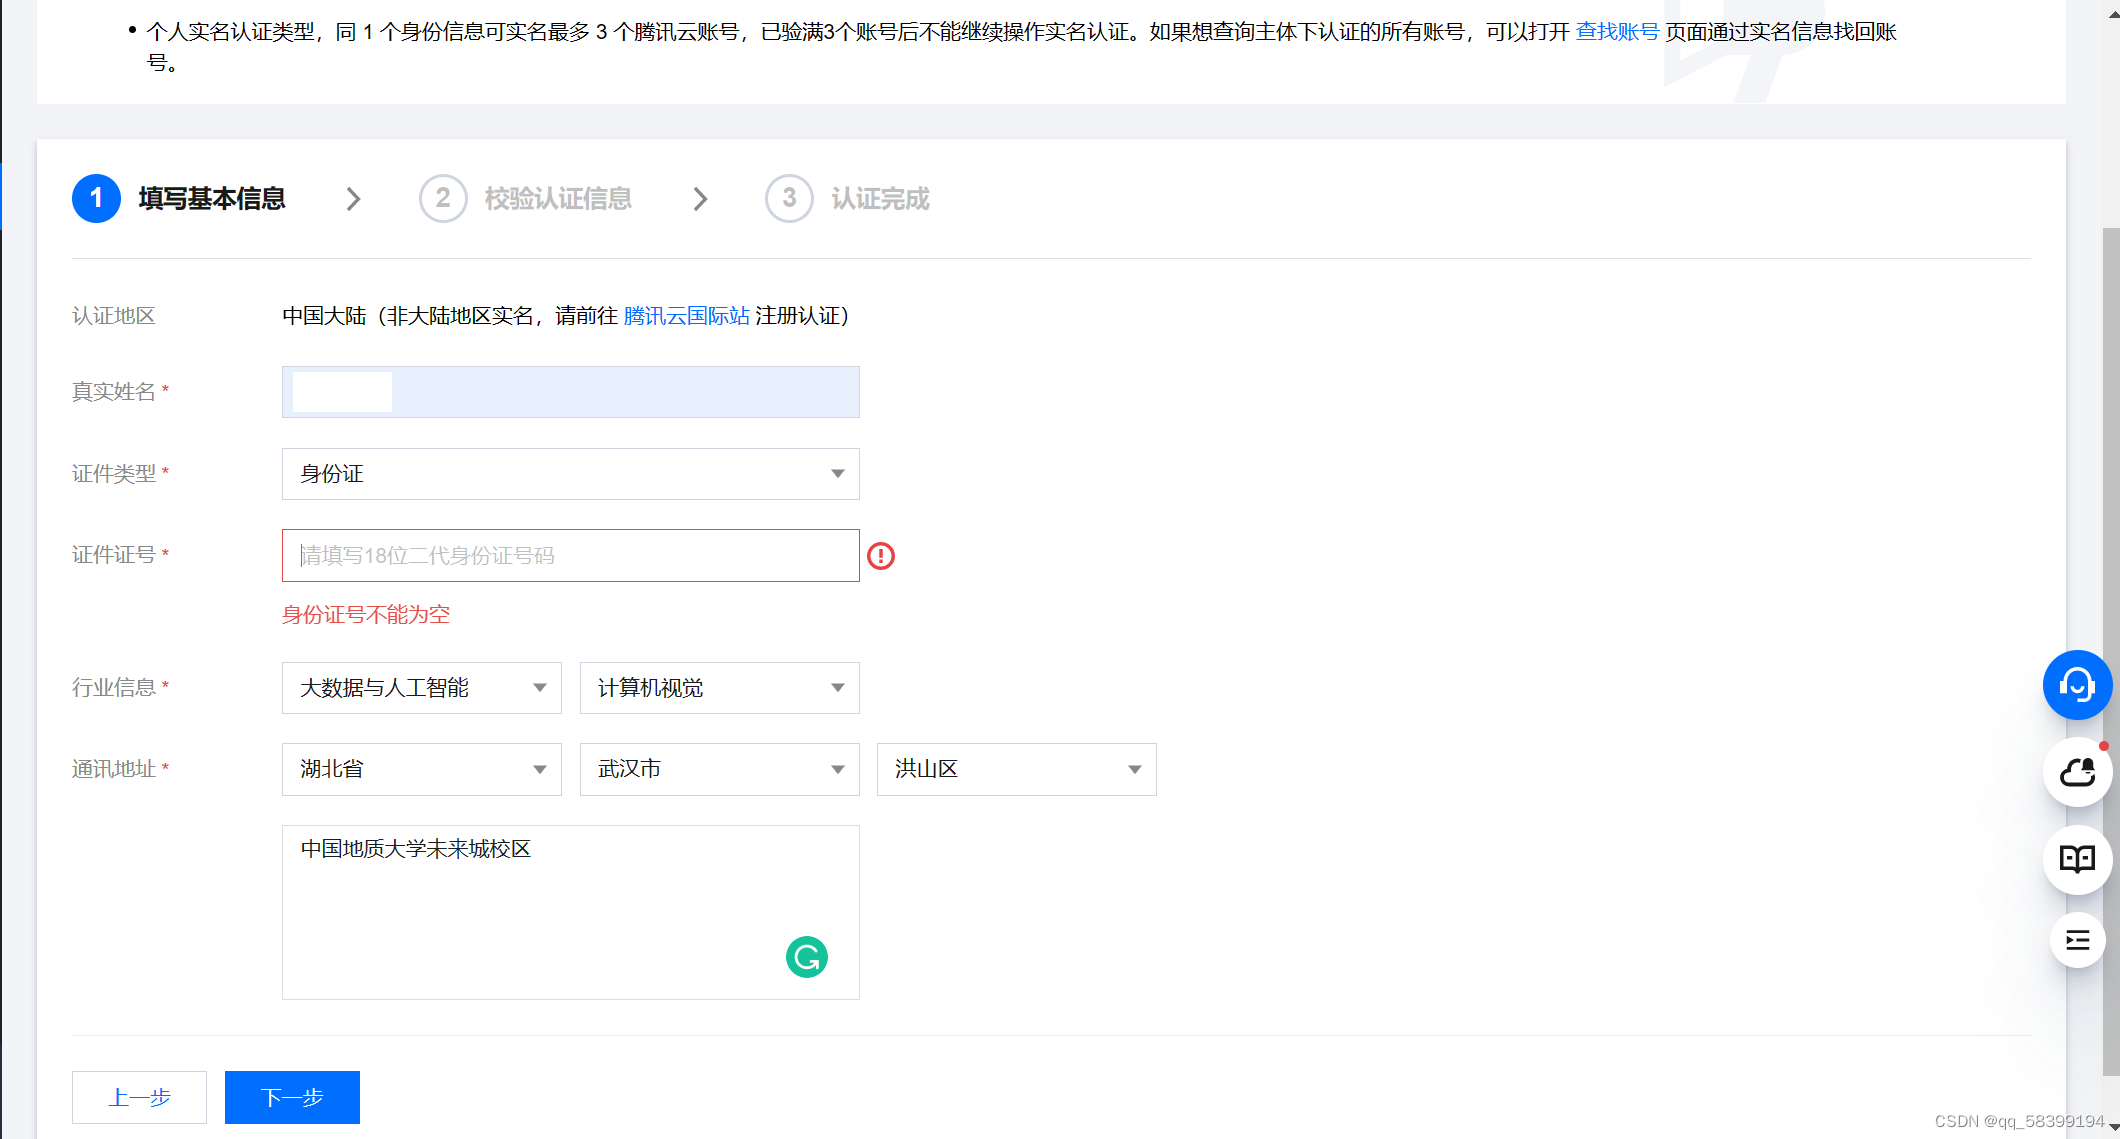Click the step 3 认证完成 circle
The image size is (2120, 1139).
pos(789,198)
